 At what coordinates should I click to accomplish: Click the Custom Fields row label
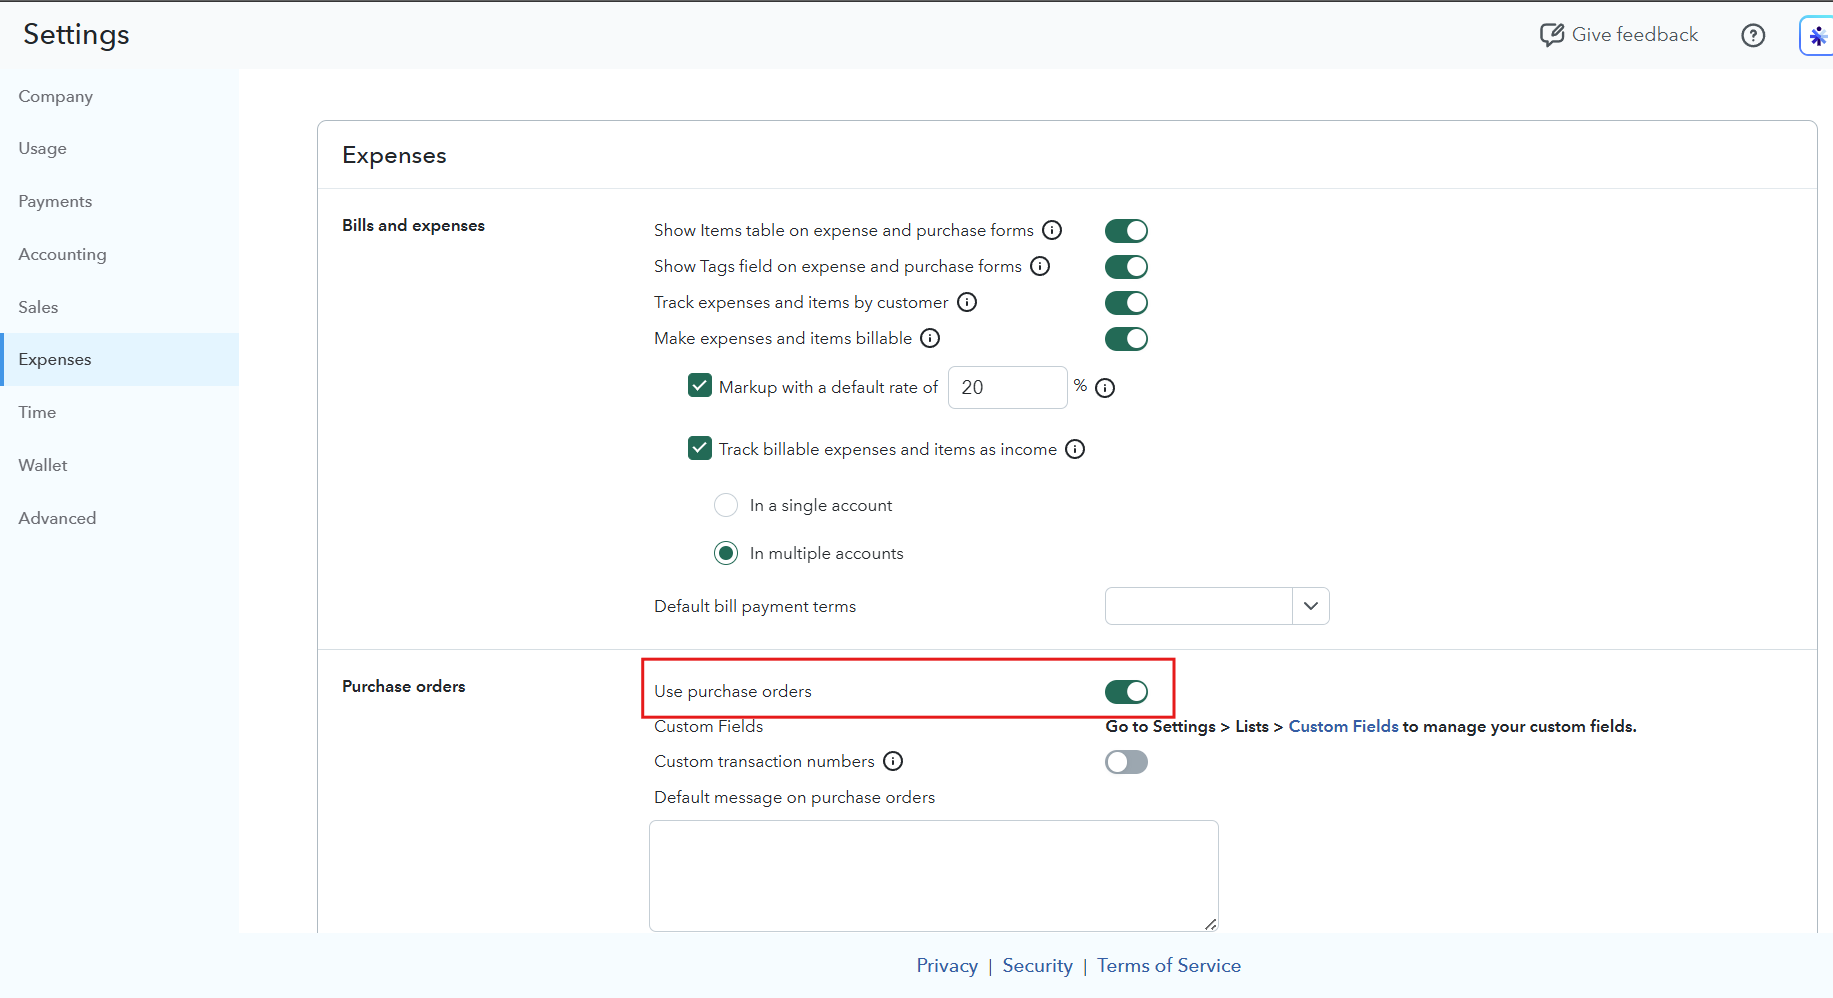(708, 726)
